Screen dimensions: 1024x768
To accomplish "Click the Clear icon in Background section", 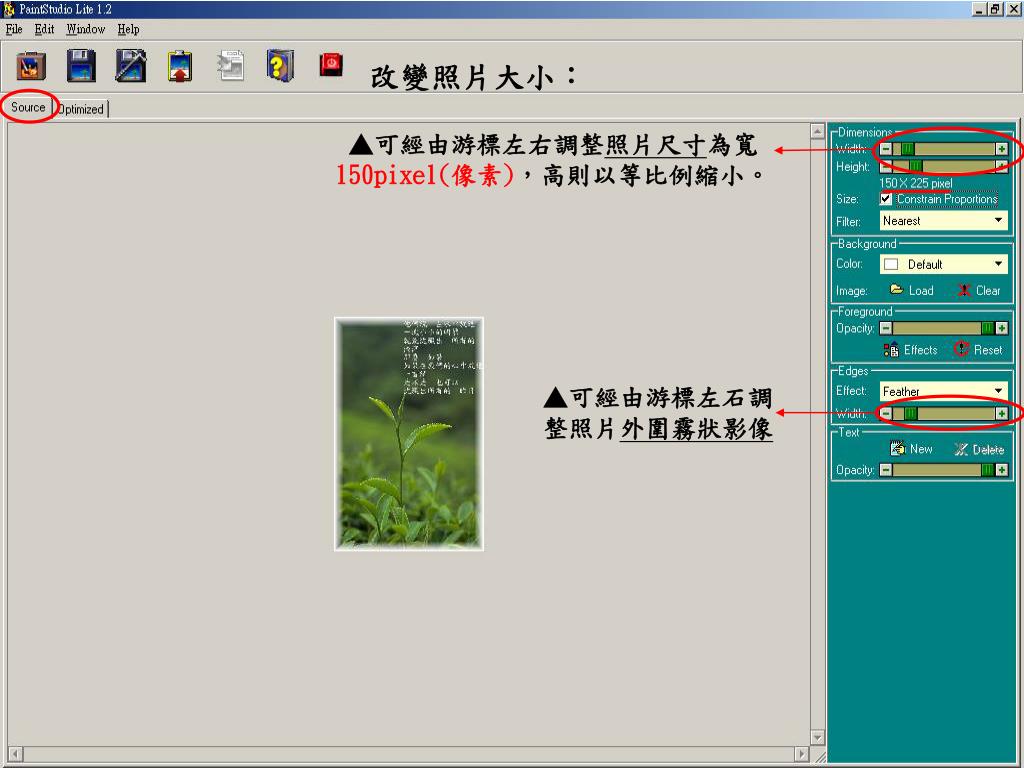I will (964, 290).
